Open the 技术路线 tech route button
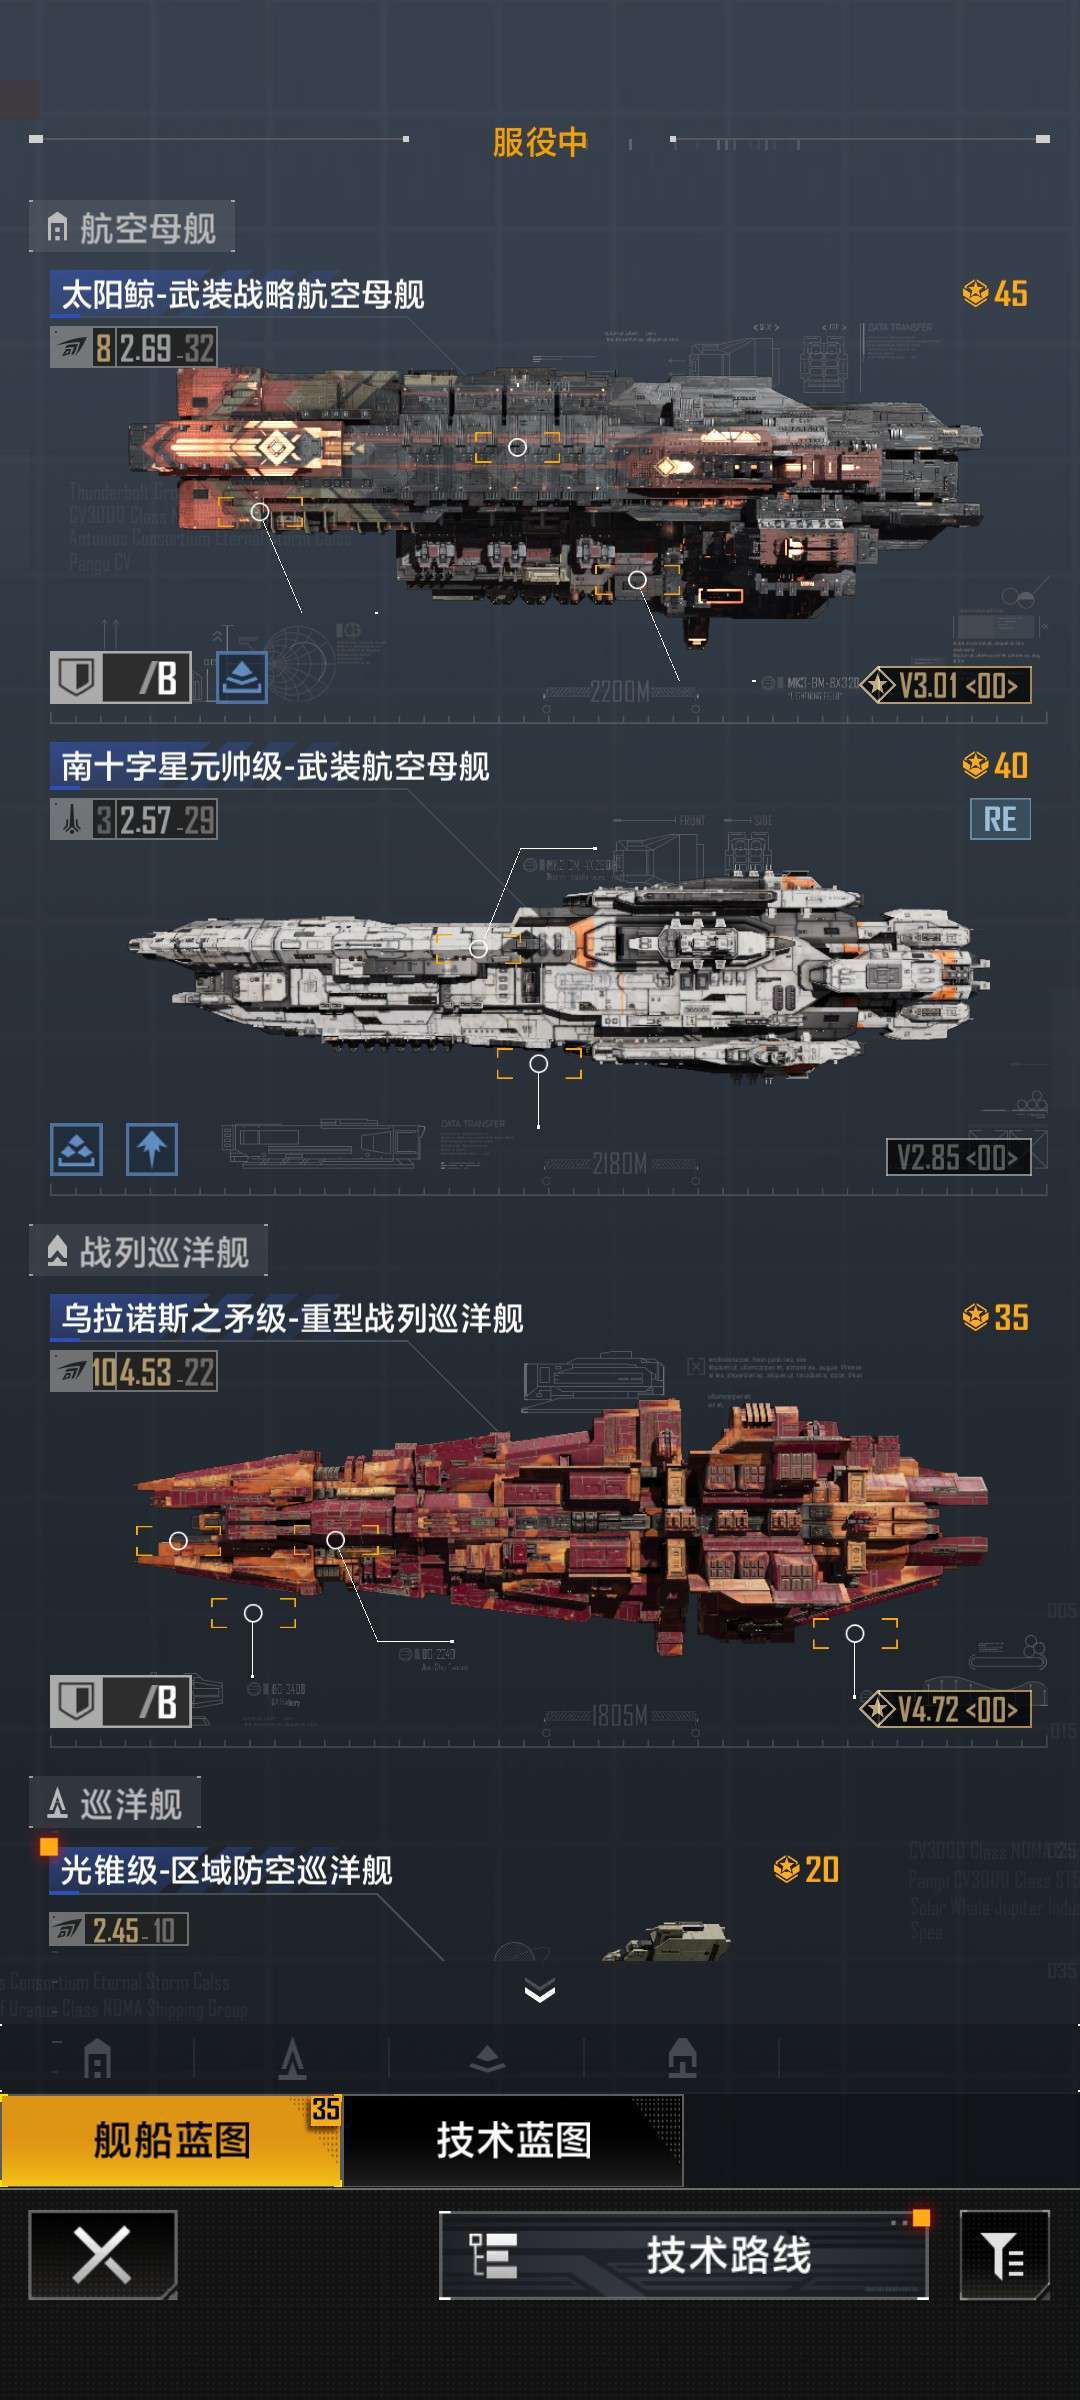This screenshot has width=1080, height=2400. pos(684,2255)
